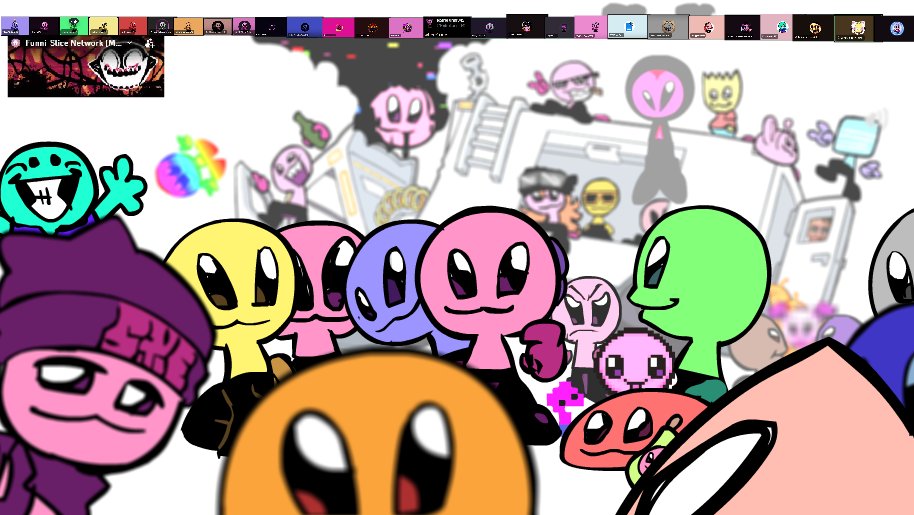914x515 pixels.
Task: Select the dark tile with round blue avatar
Action: click(895, 28)
